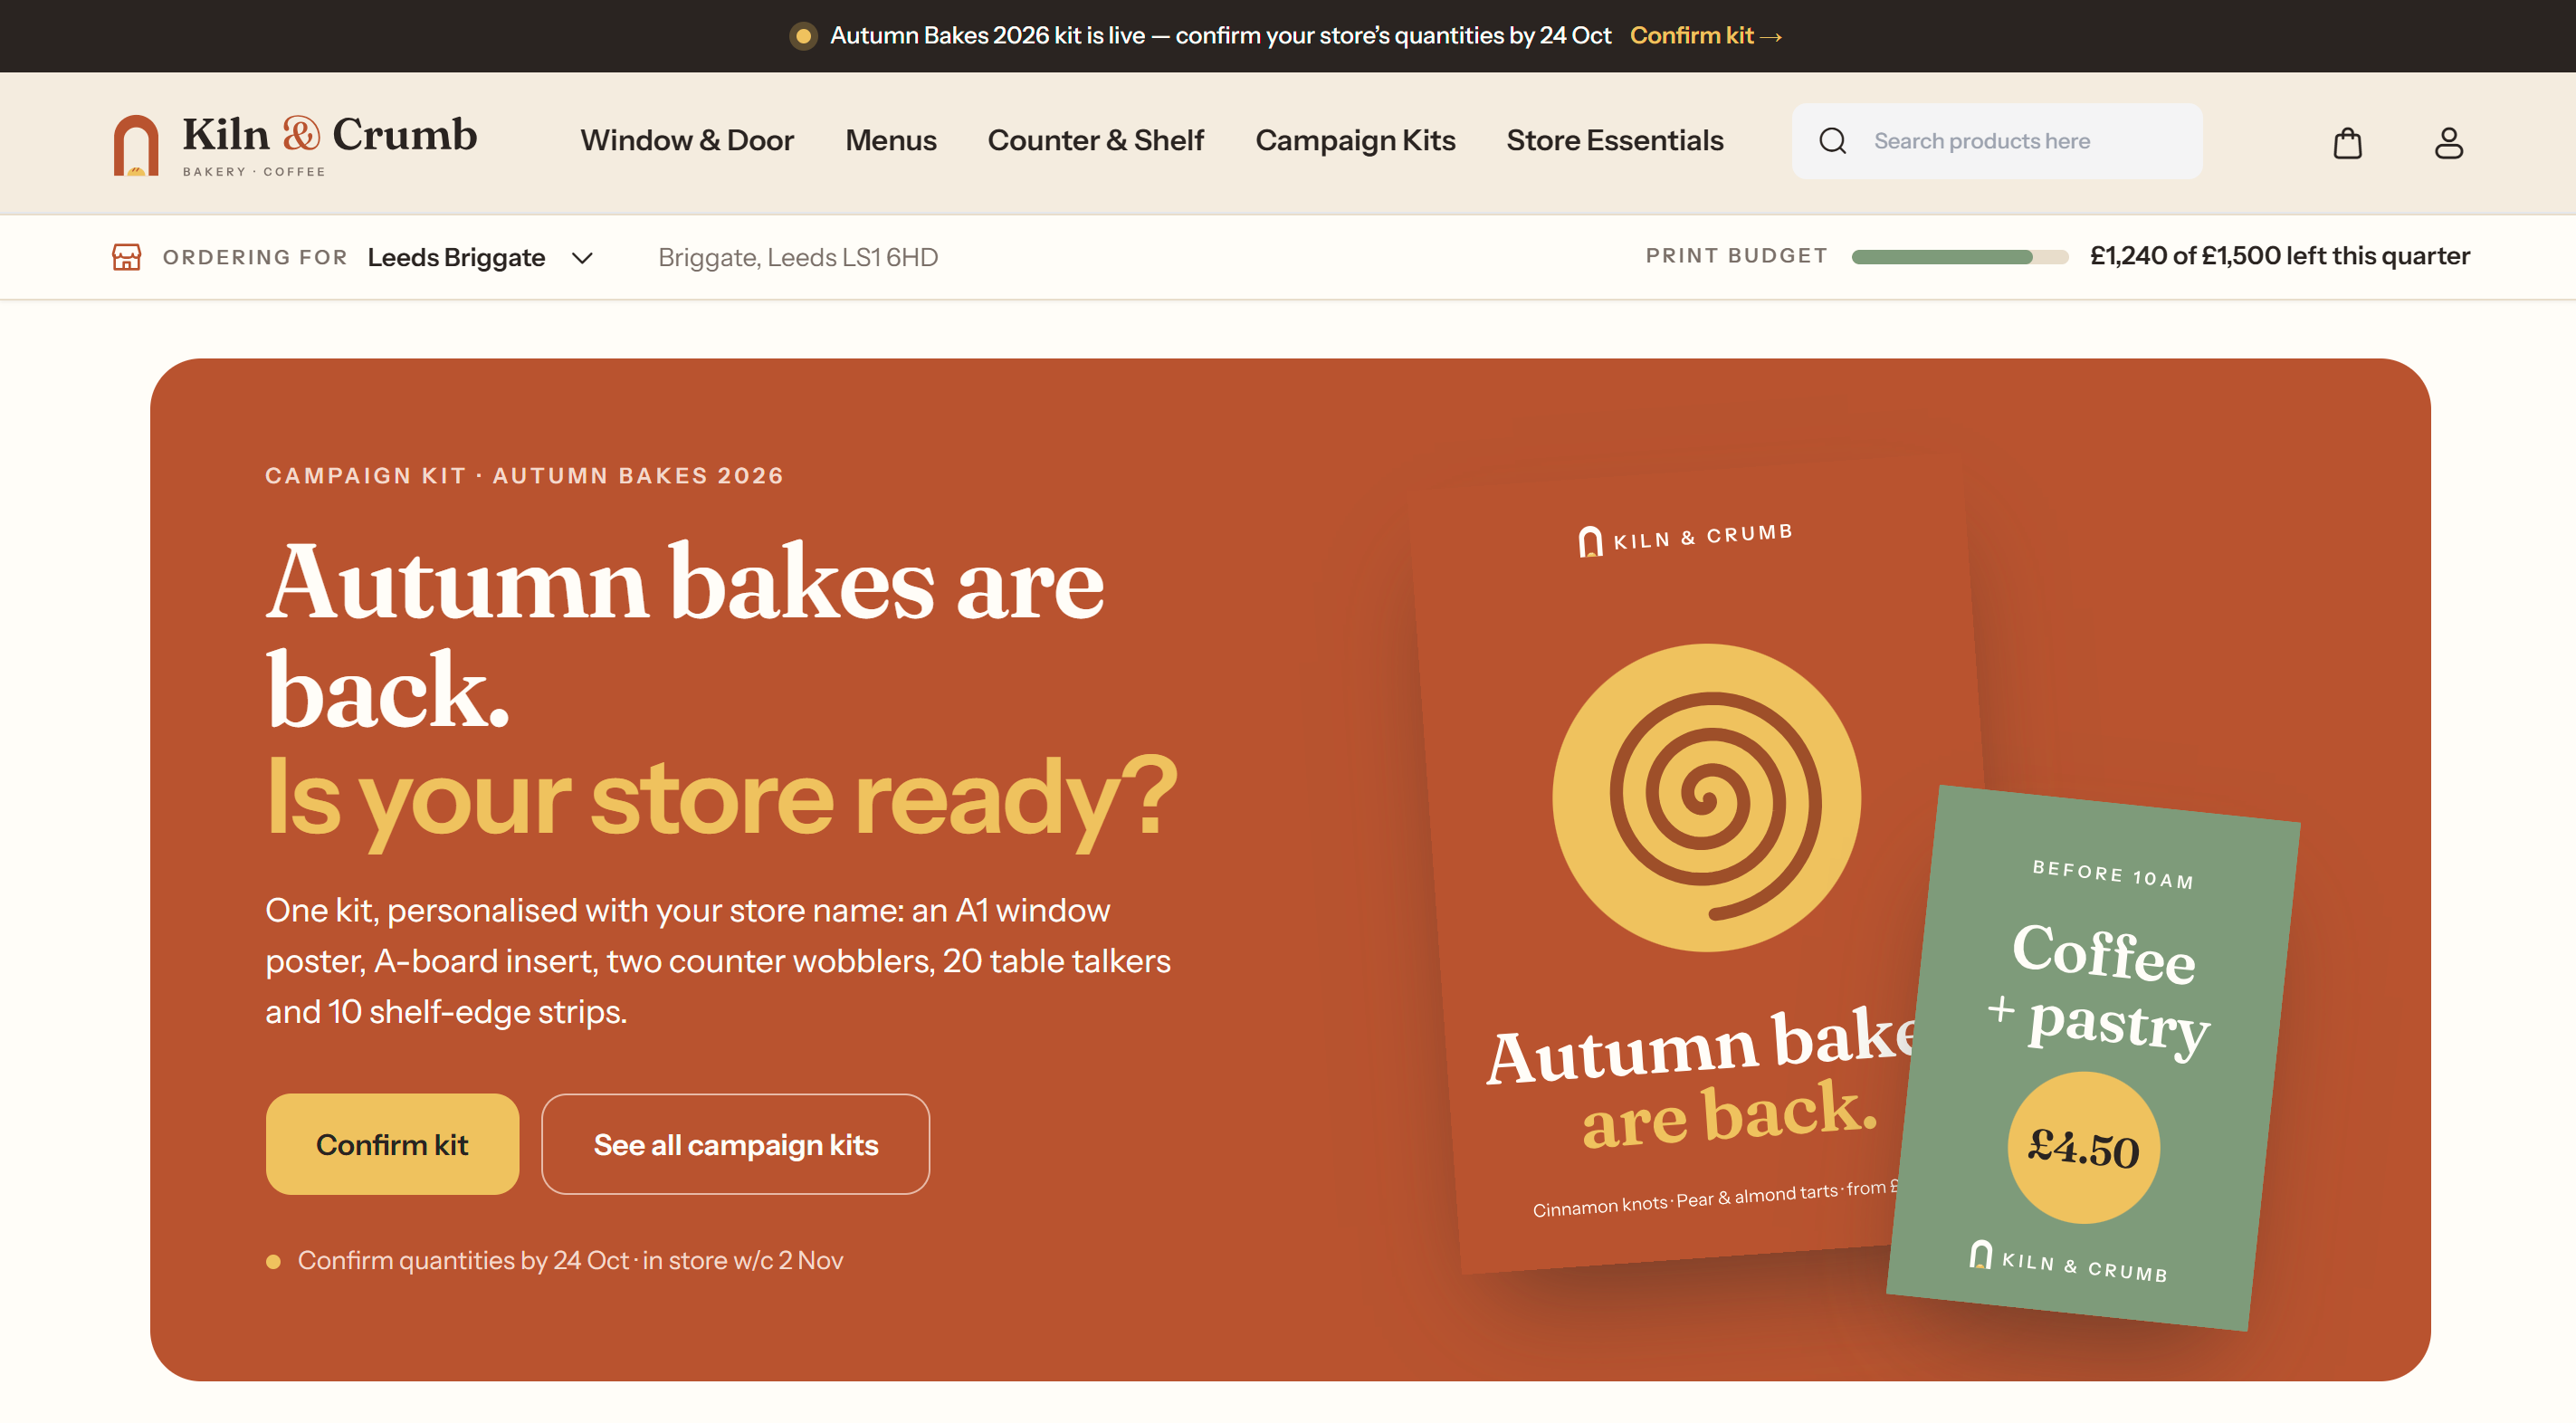This screenshot has height=1423, width=2576.
Task: Focus the Search products here field
Action: click(x=1997, y=141)
